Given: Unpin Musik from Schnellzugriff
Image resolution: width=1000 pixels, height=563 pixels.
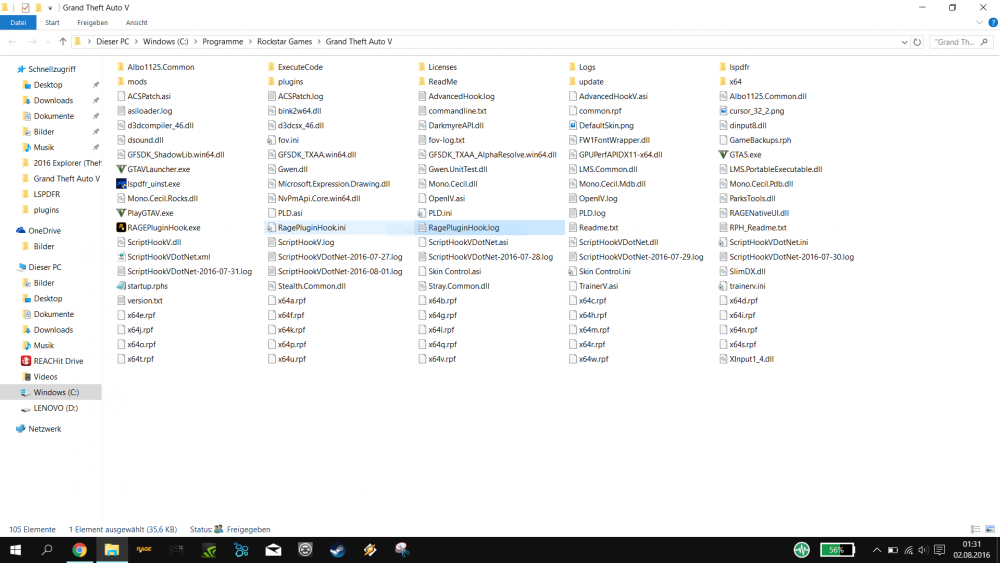Looking at the screenshot, I should pos(96,147).
